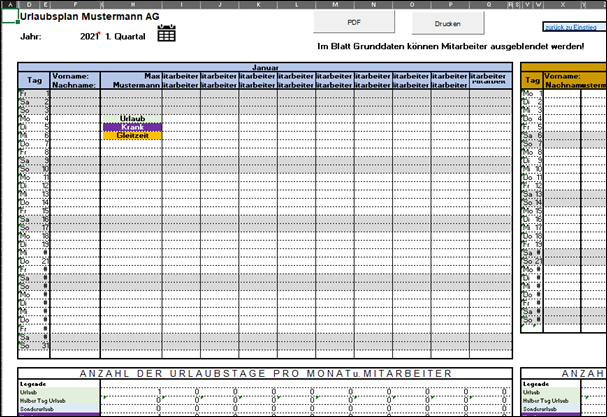Click the Januar month header
The height and width of the screenshot is (417, 607).
pyautogui.click(x=264, y=67)
